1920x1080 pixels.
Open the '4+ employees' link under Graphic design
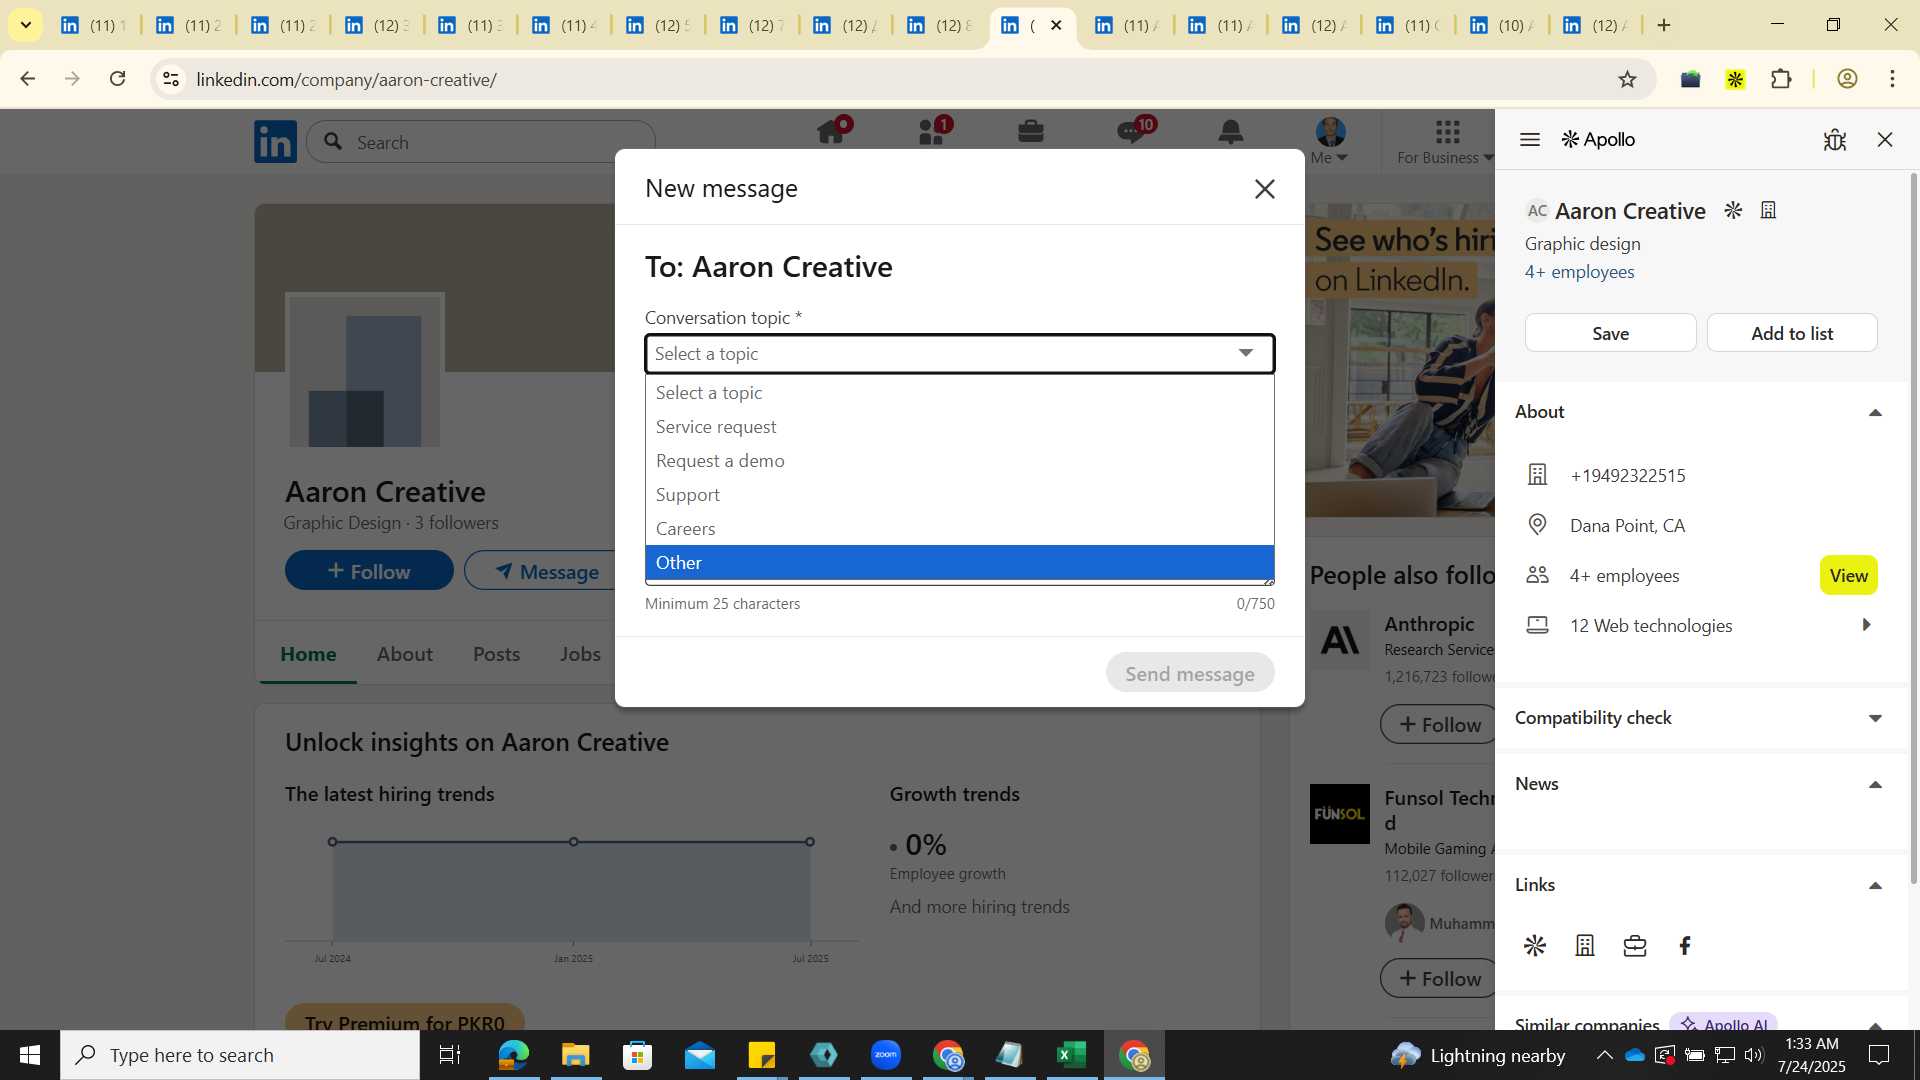(x=1579, y=272)
